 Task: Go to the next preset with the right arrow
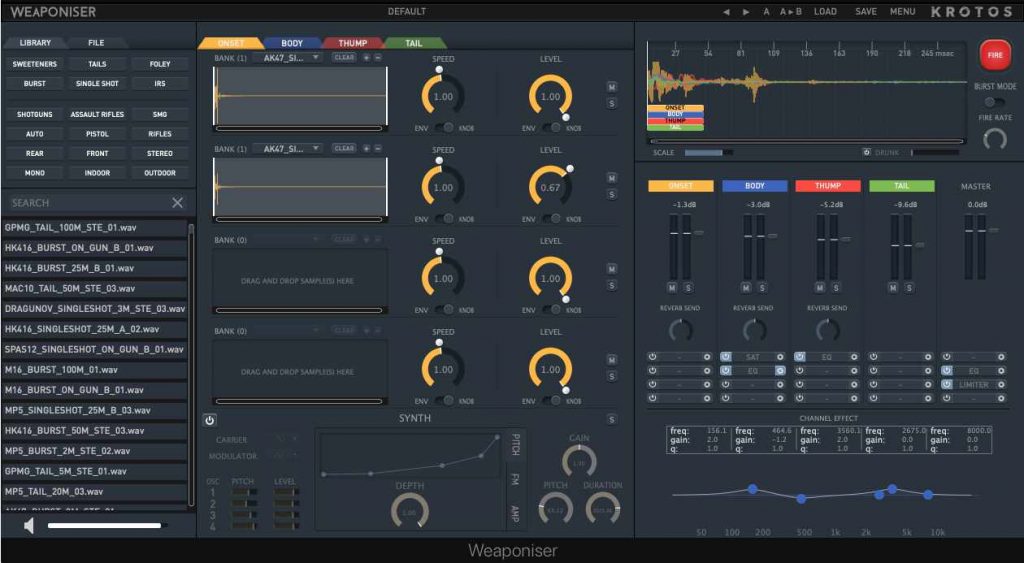pos(746,12)
